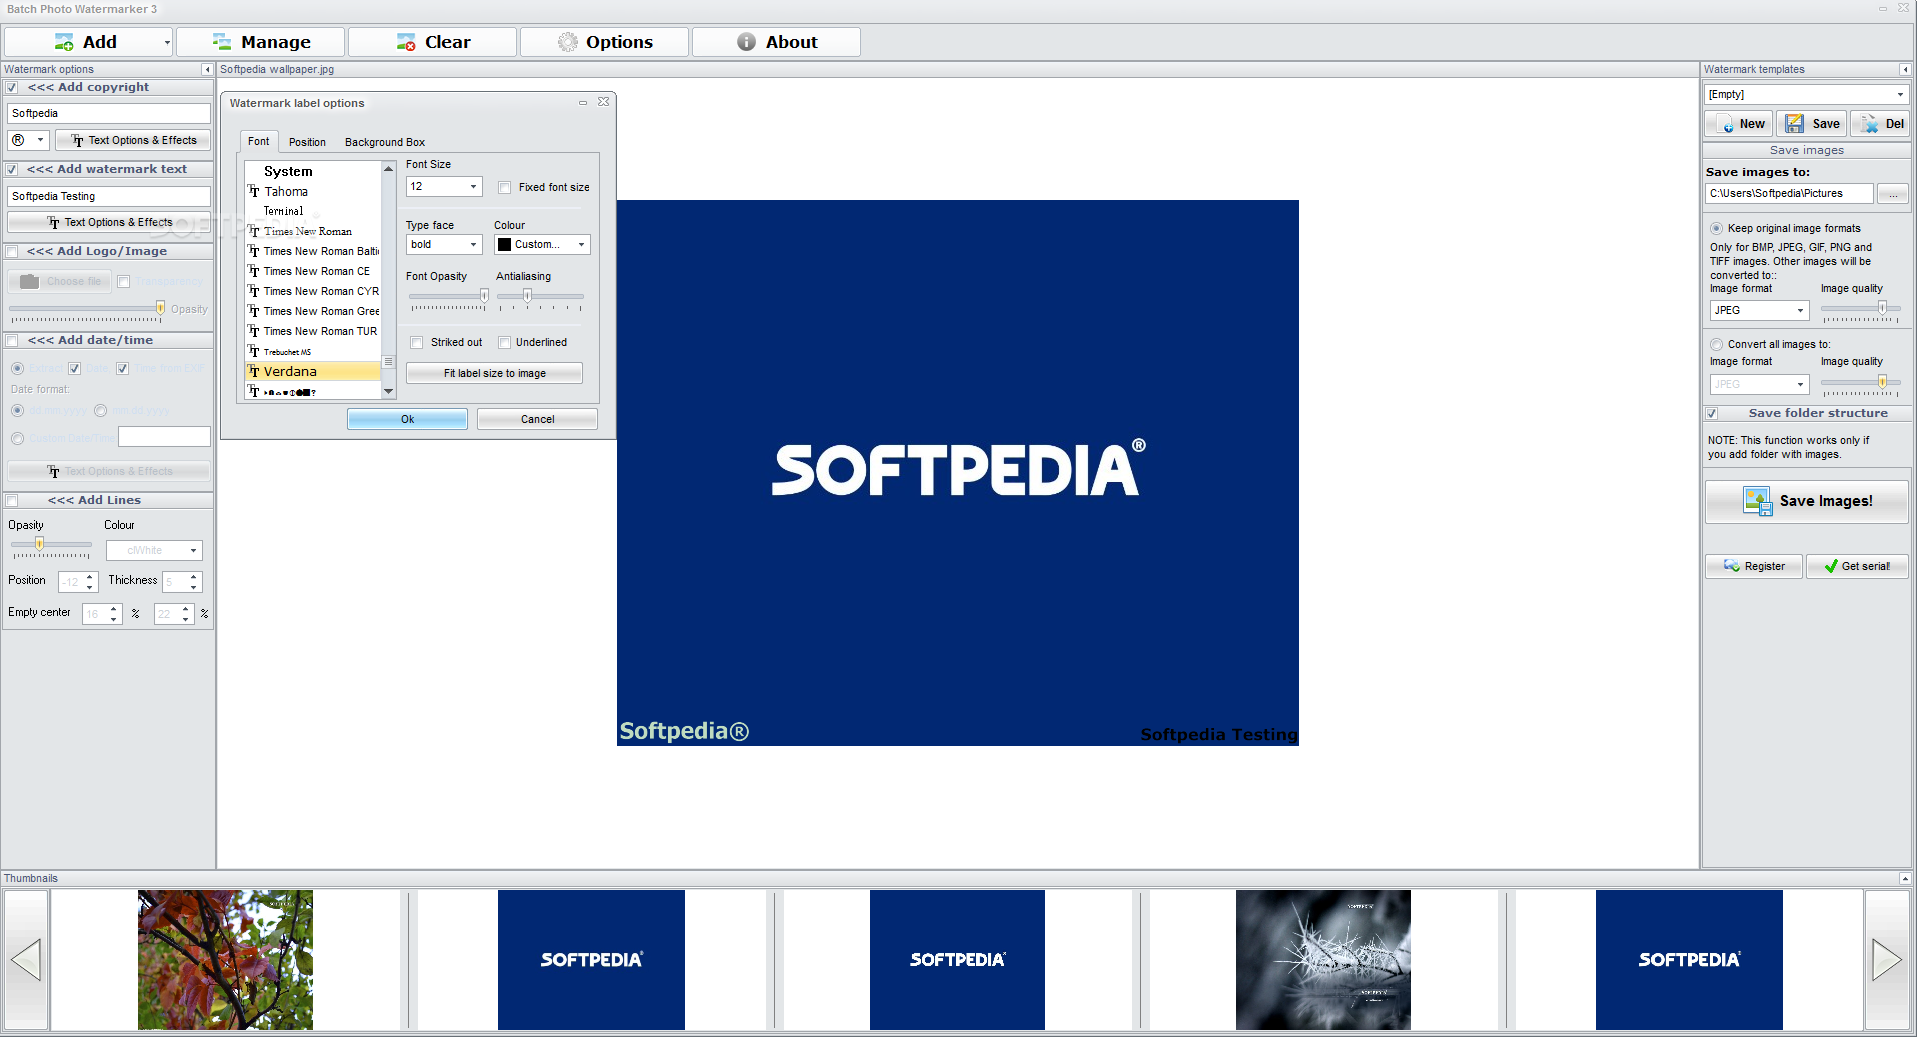The height and width of the screenshot is (1037, 1917).
Task: Click the Save Images! picture icon
Action: [1757, 501]
